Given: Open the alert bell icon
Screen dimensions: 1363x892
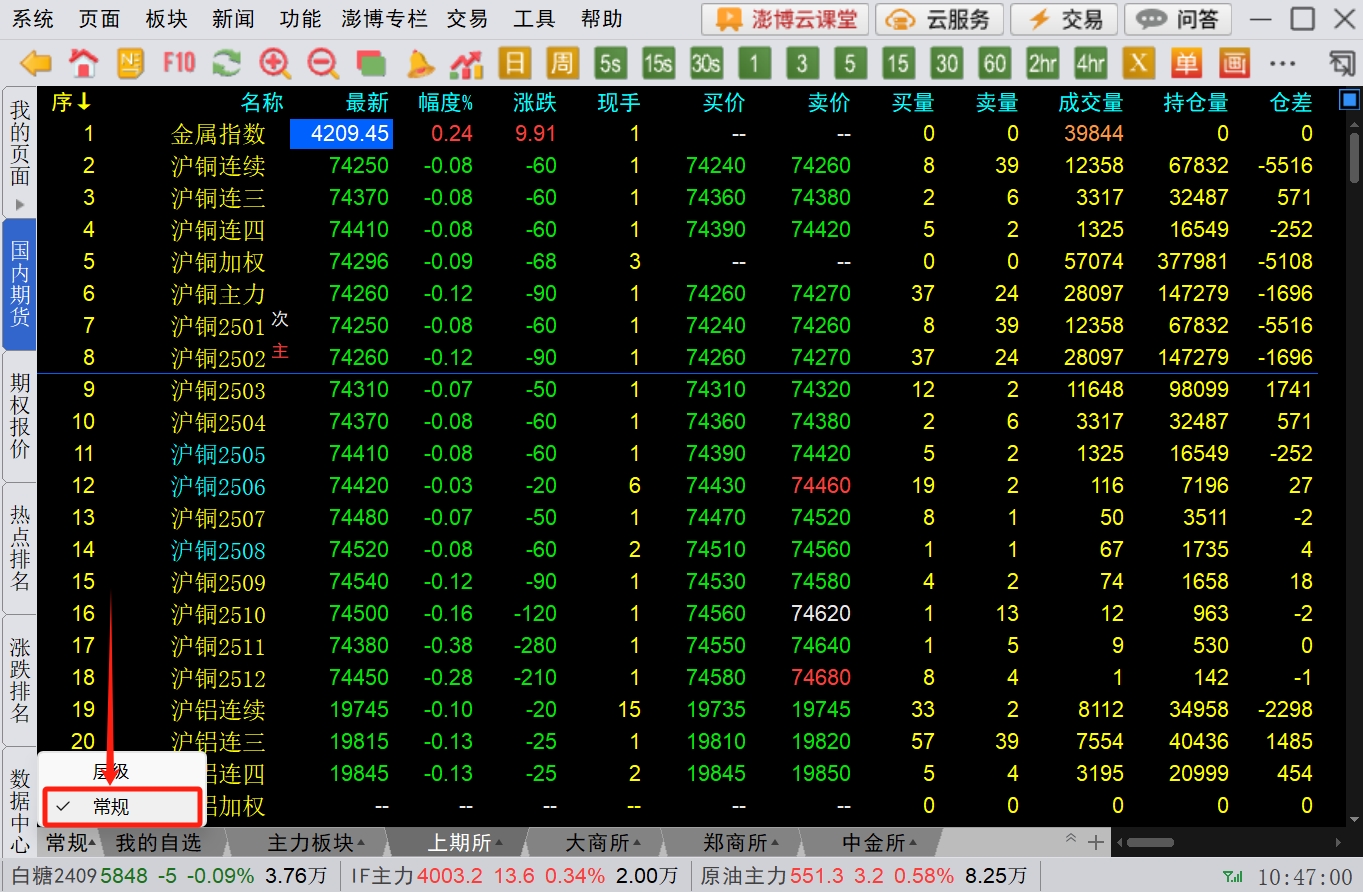Looking at the screenshot, I should pyautogui.click(x=420, y=64).
